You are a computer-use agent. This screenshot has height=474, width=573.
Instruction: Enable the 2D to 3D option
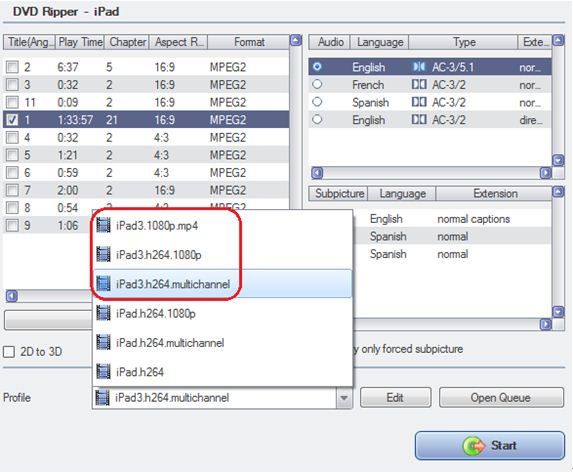tap(9, 352)
